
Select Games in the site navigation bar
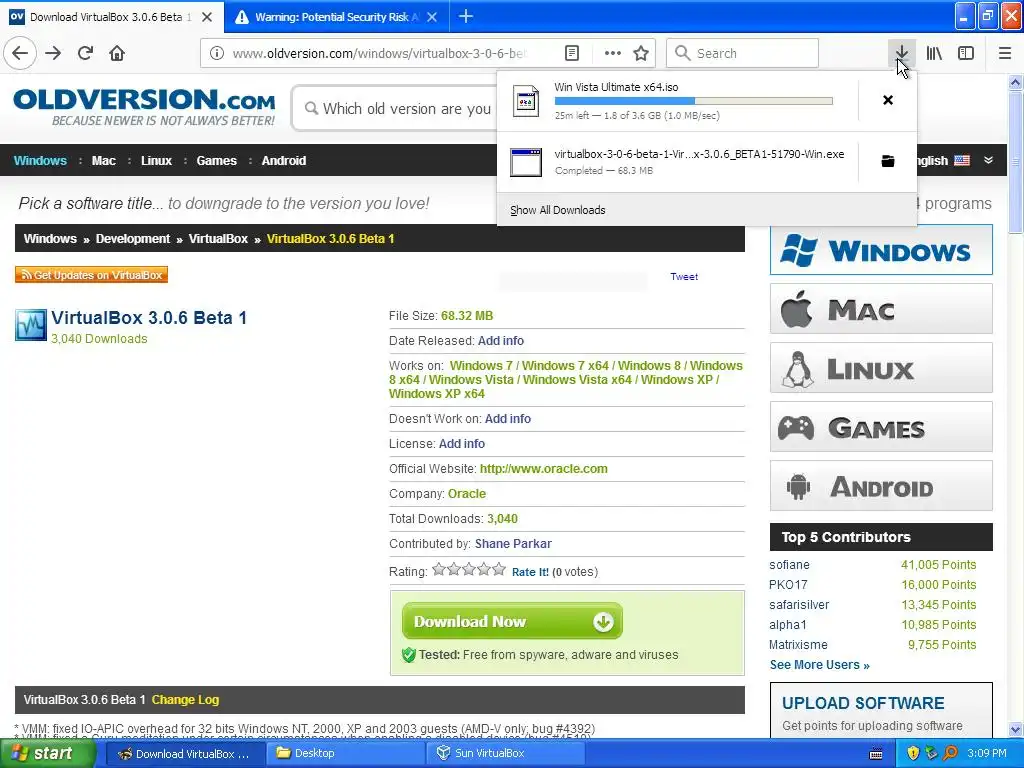coord(216,161)
